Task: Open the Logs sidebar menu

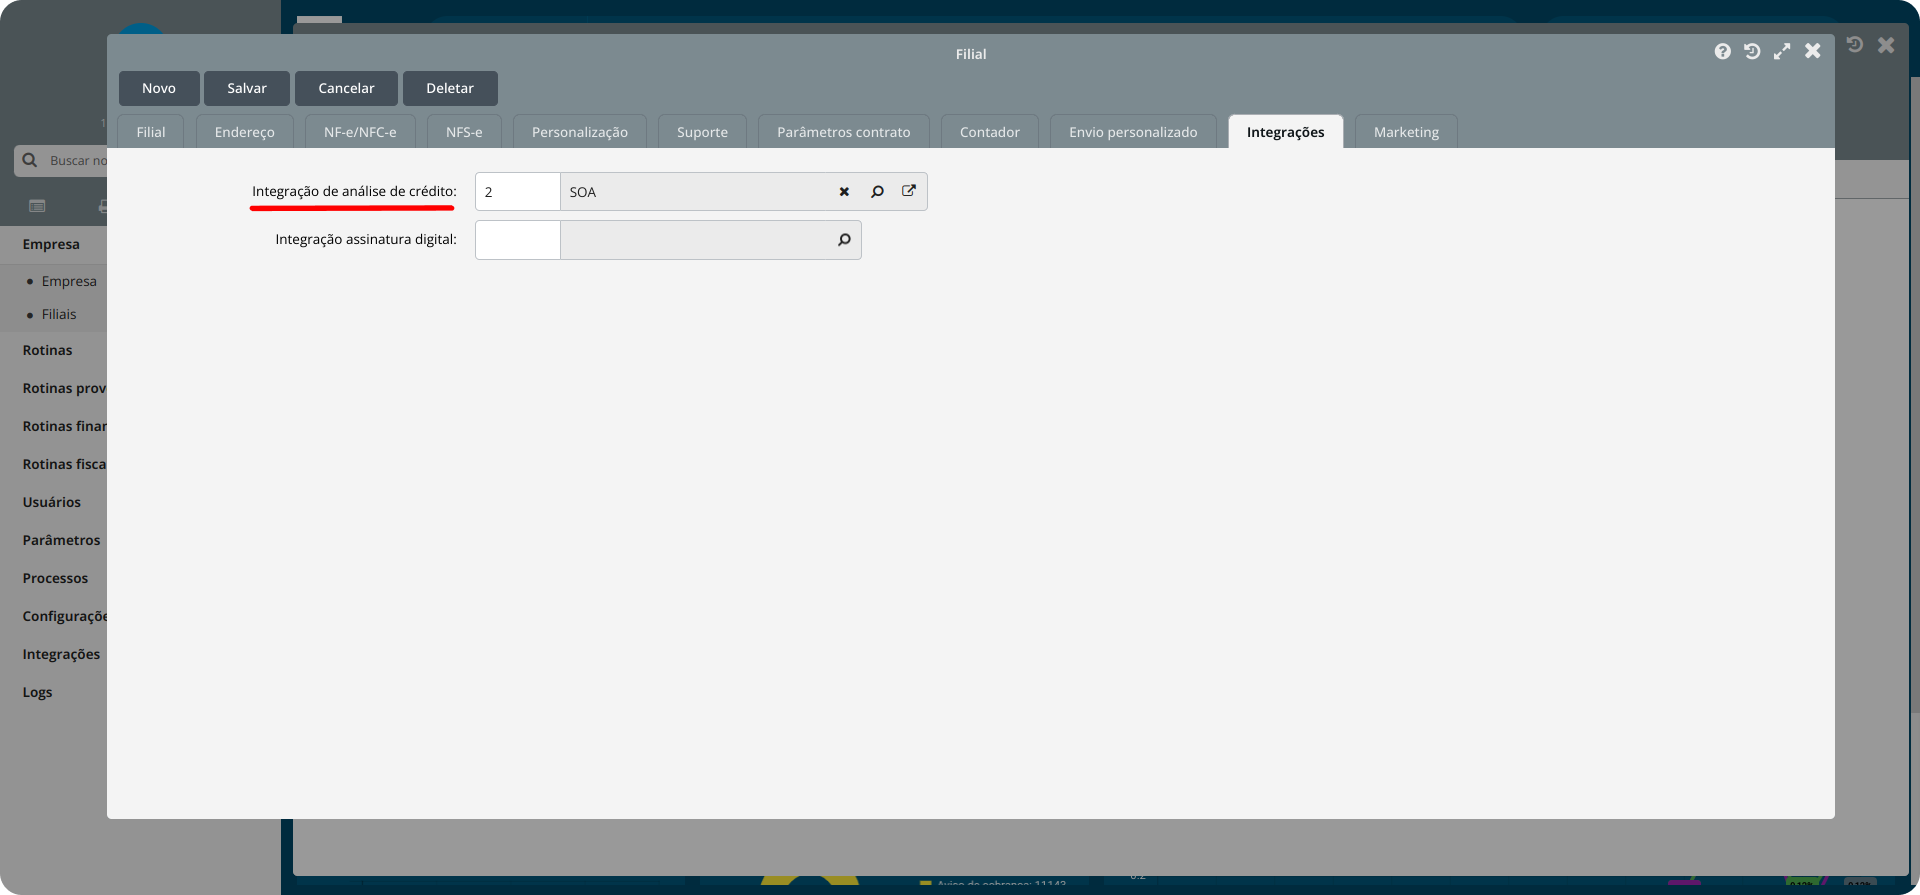Action: coord(38,692)
